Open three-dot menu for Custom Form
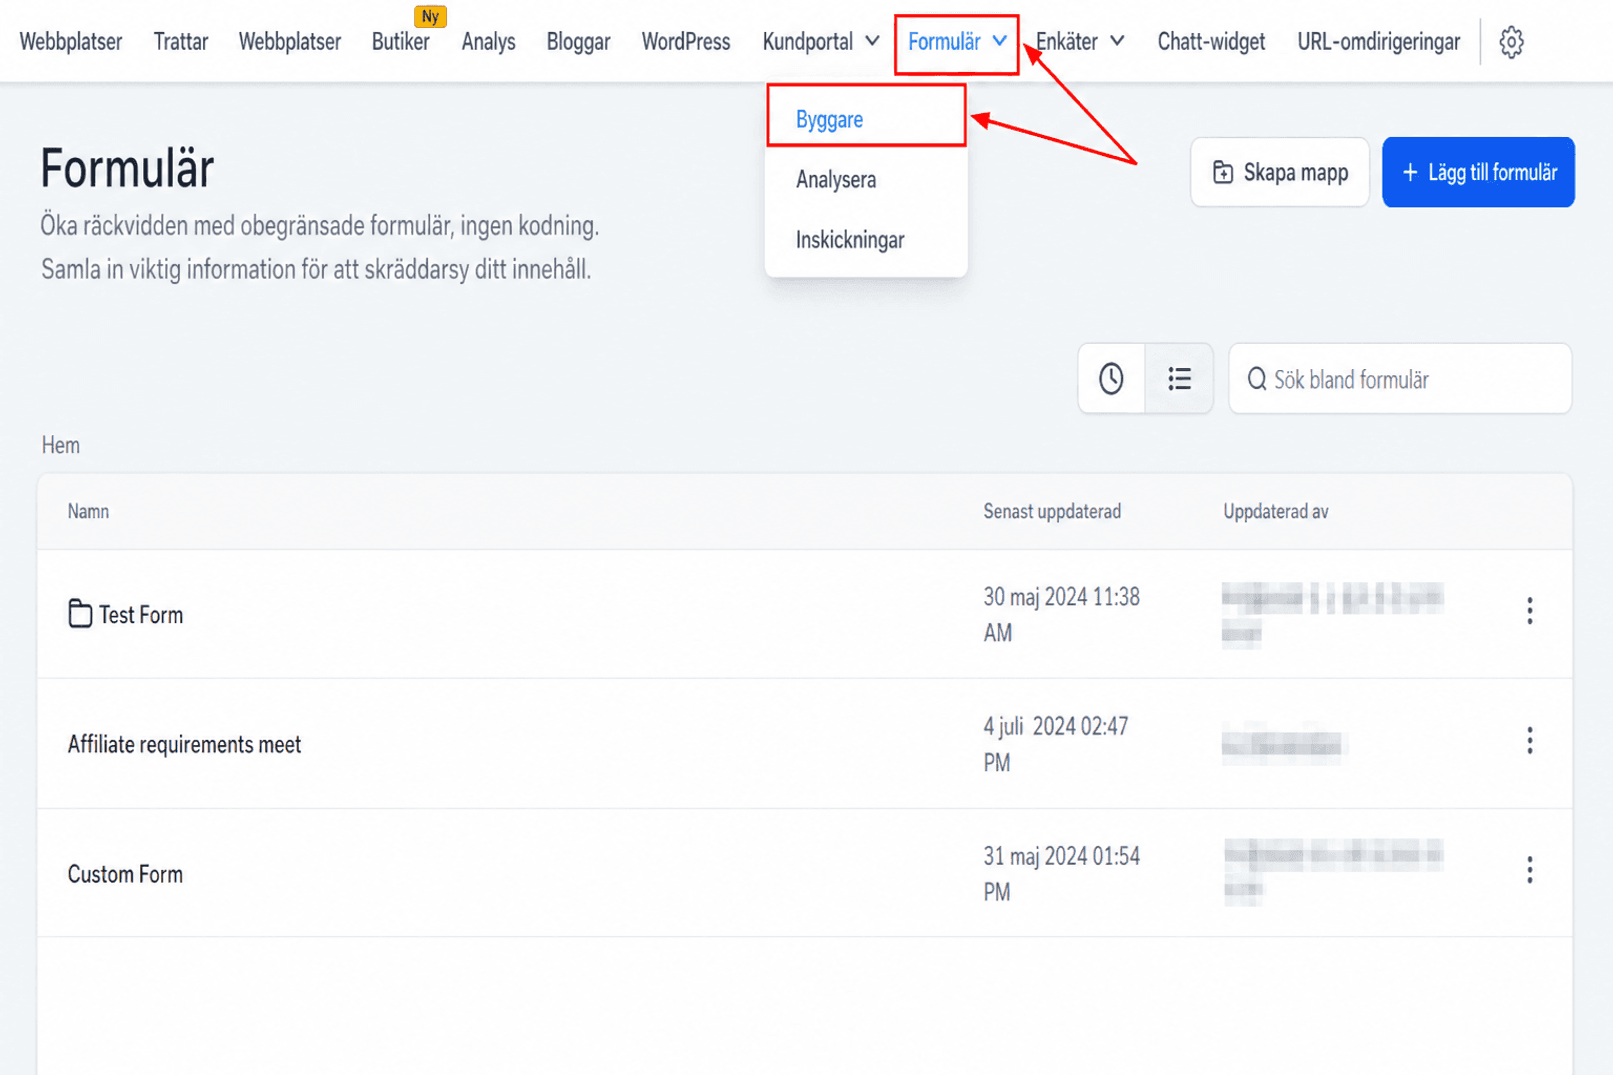Screen dimensions: 1613x1075 coord(1529,870)
